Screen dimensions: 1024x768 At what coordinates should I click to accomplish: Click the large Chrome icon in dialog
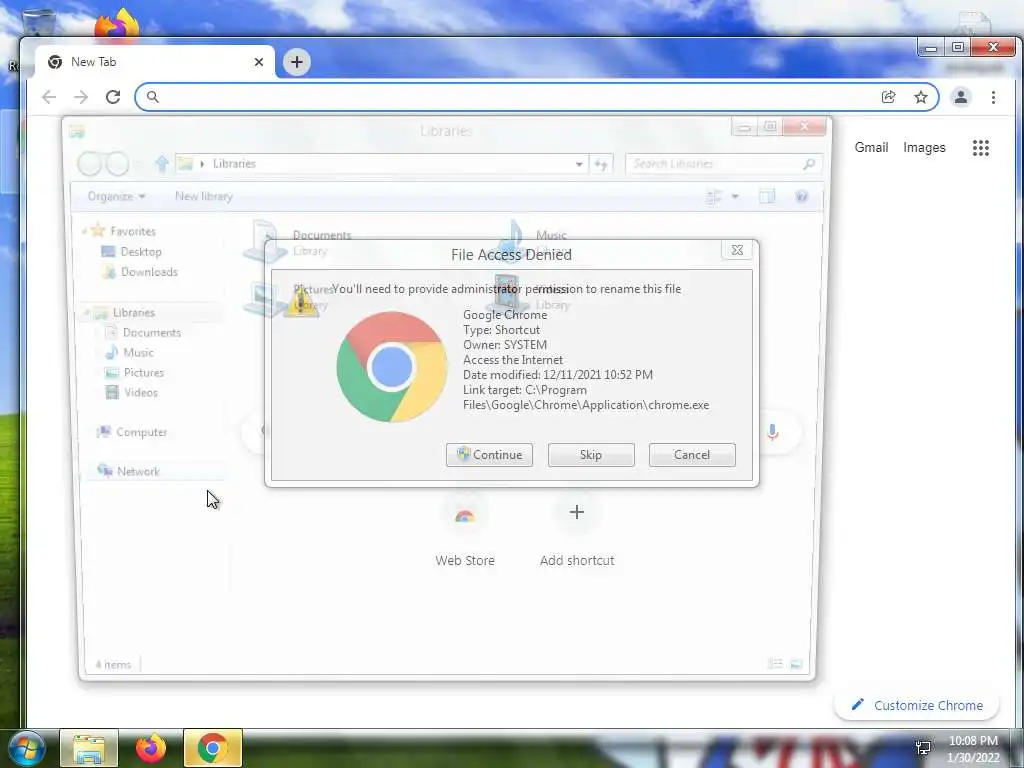click(392, 366)
